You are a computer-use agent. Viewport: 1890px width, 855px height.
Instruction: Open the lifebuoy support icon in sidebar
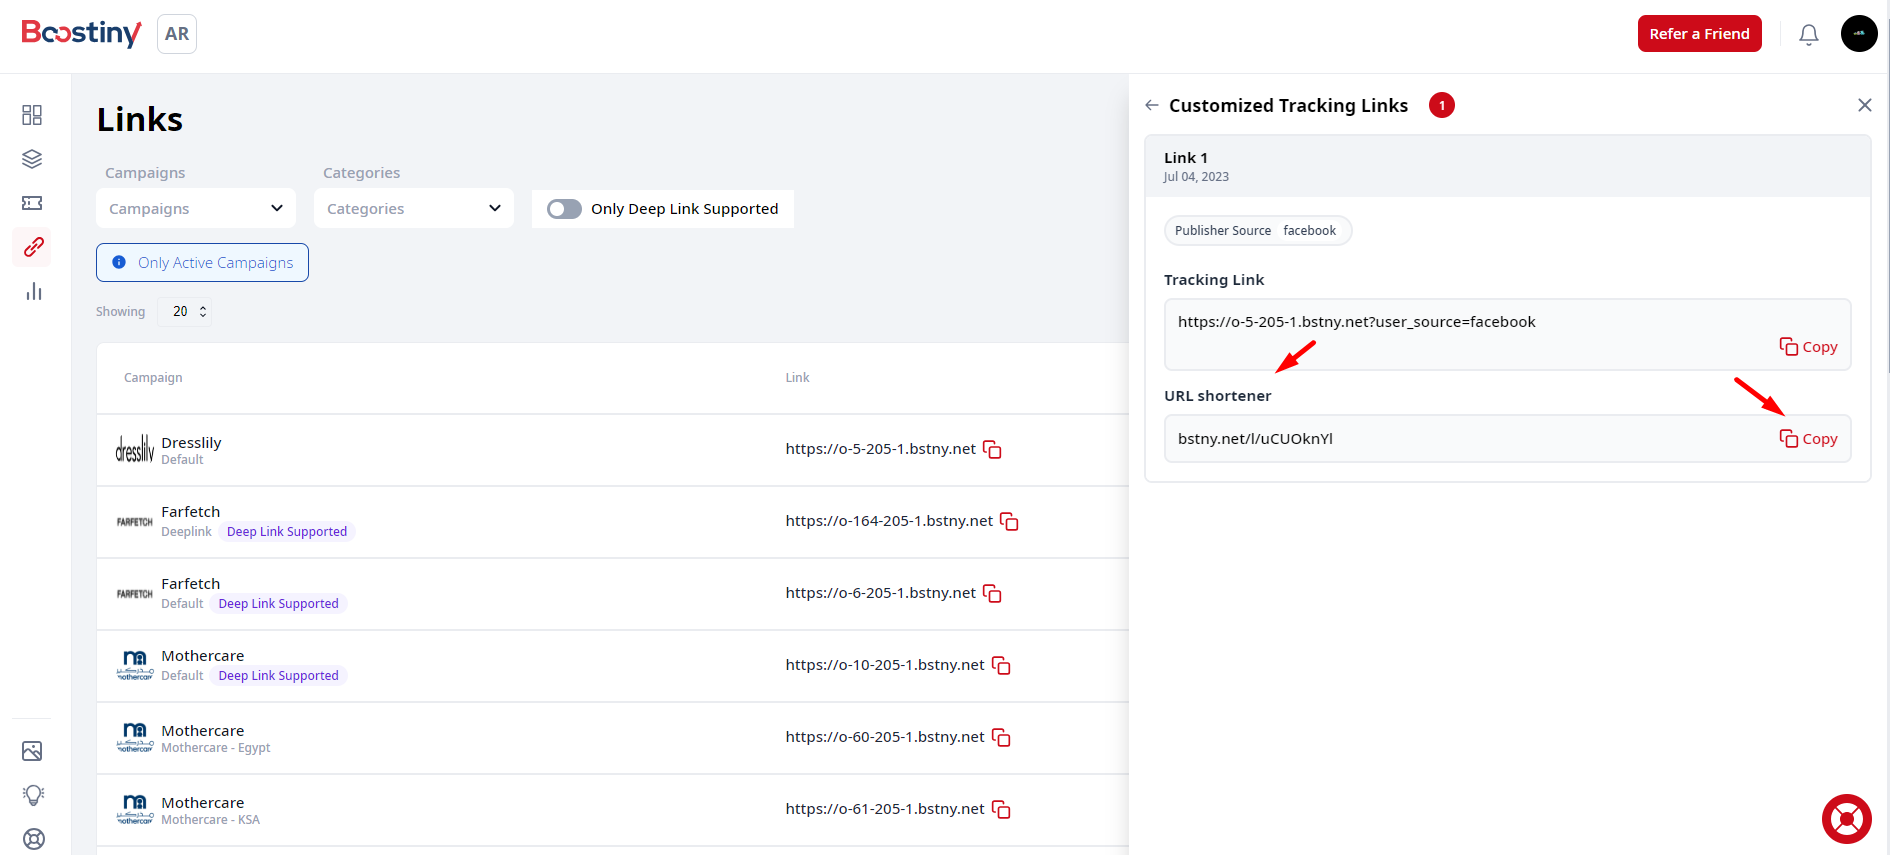point(33,839)
